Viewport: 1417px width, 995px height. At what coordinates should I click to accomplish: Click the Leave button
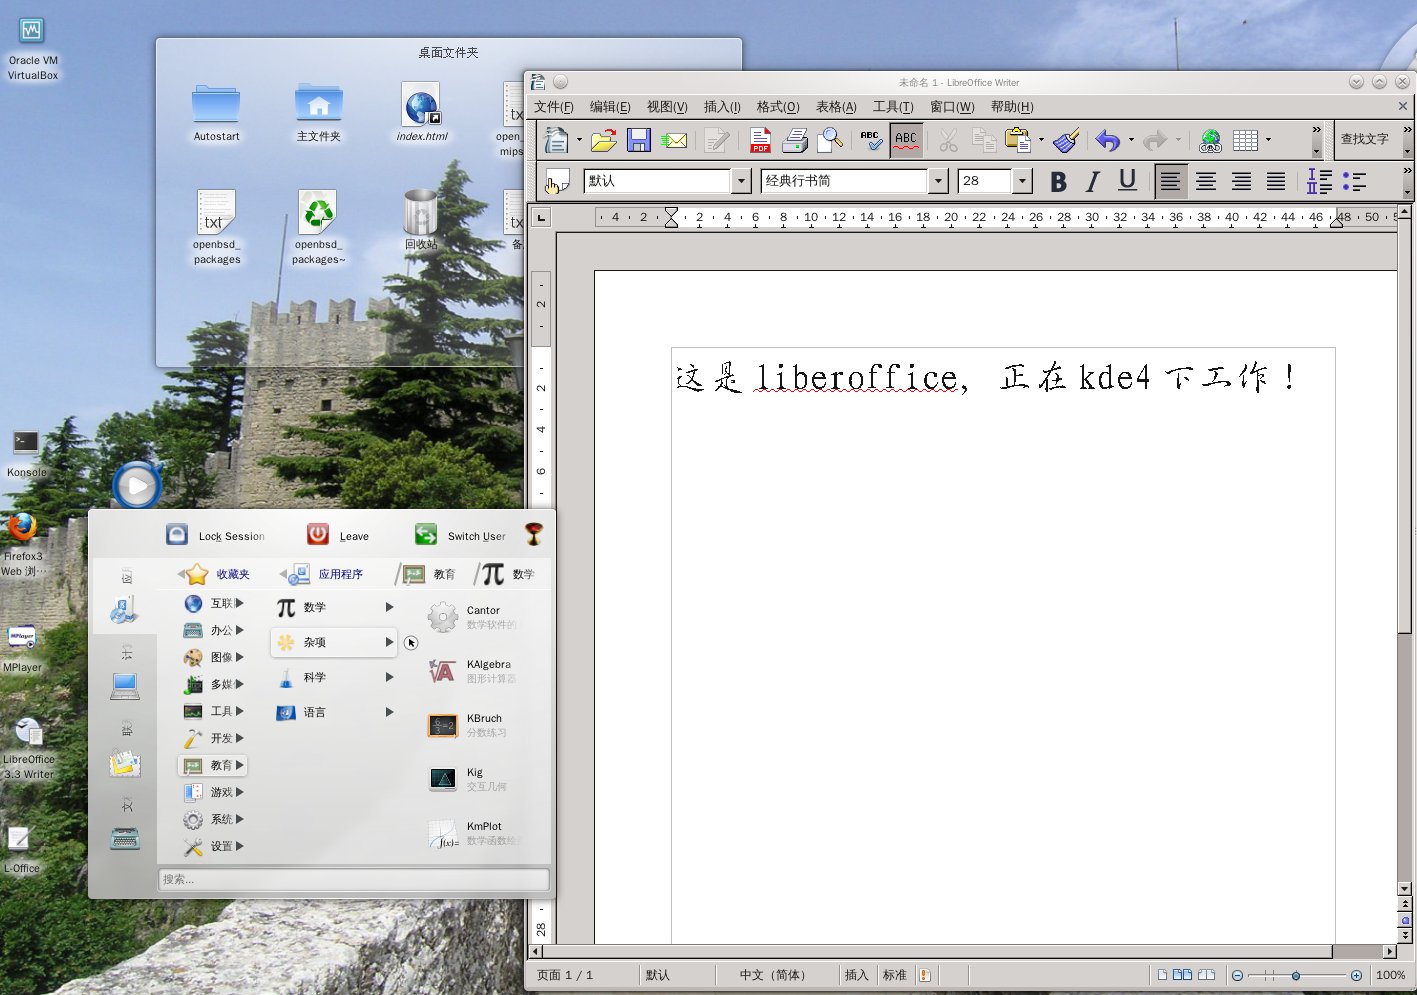click(338, 535)
